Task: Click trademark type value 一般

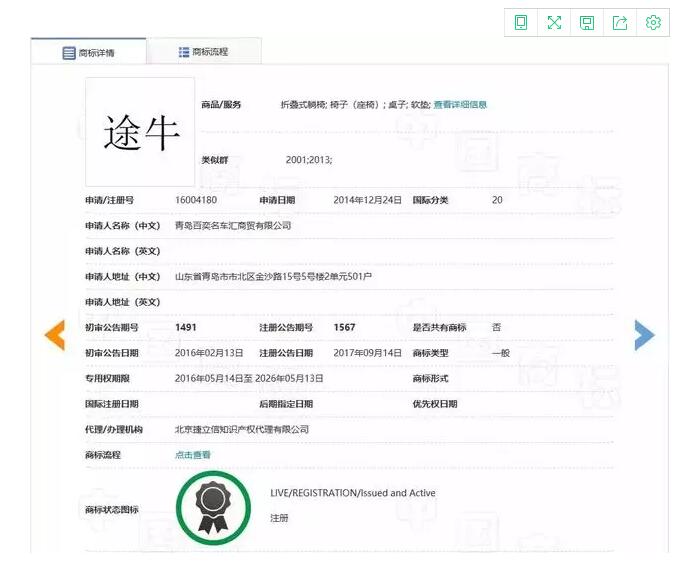Action: point(501,353)
